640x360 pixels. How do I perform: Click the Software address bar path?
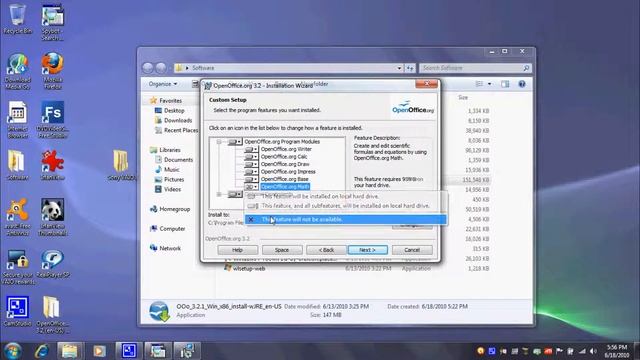pyautogui.click(x=203, y=68)
